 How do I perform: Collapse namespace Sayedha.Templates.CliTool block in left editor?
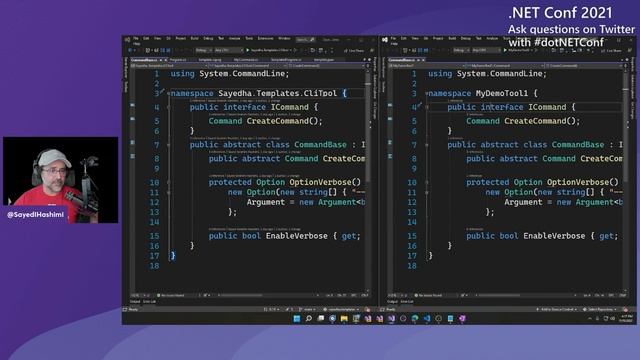(x=169, y=93)
